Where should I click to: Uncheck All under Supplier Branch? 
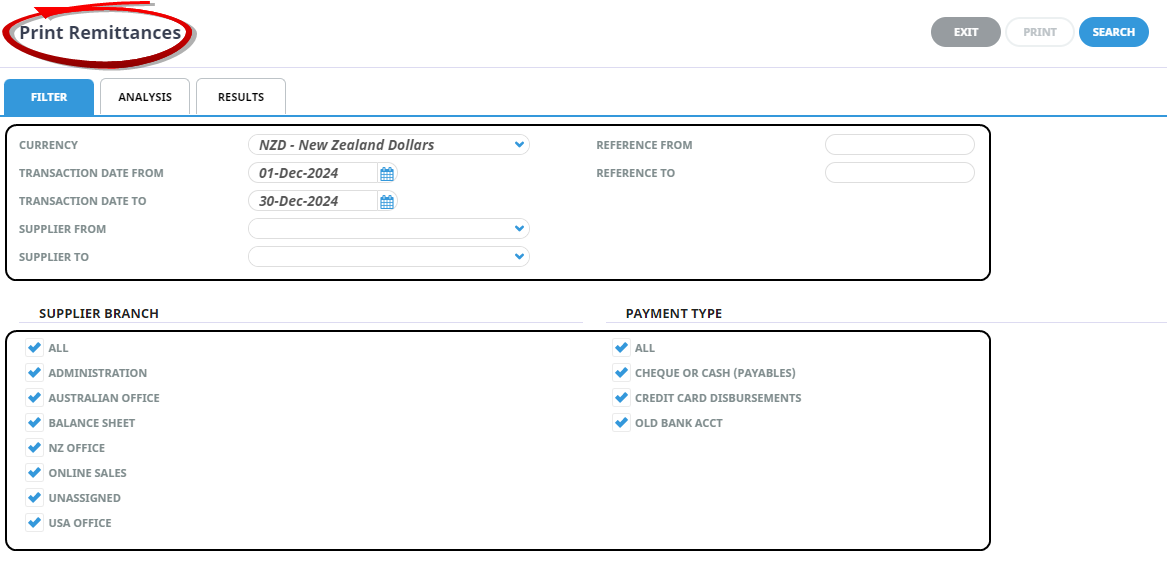pos(35,348)
